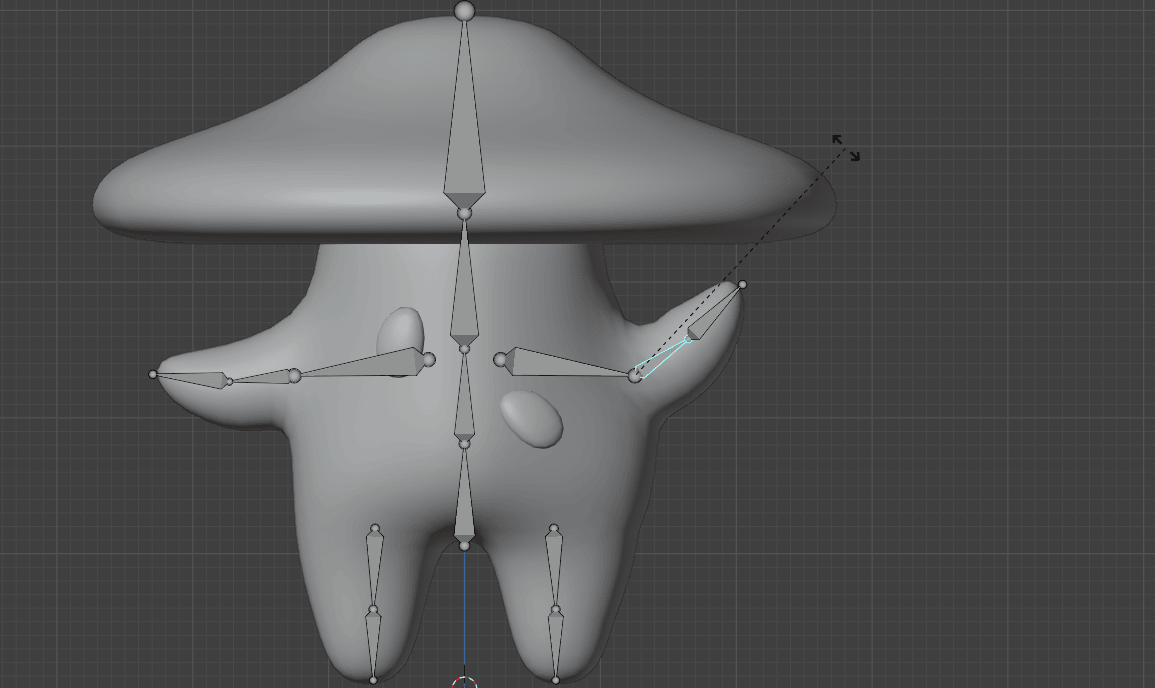
Task: Click the root joint at the spine base
Action: (464, 545)
